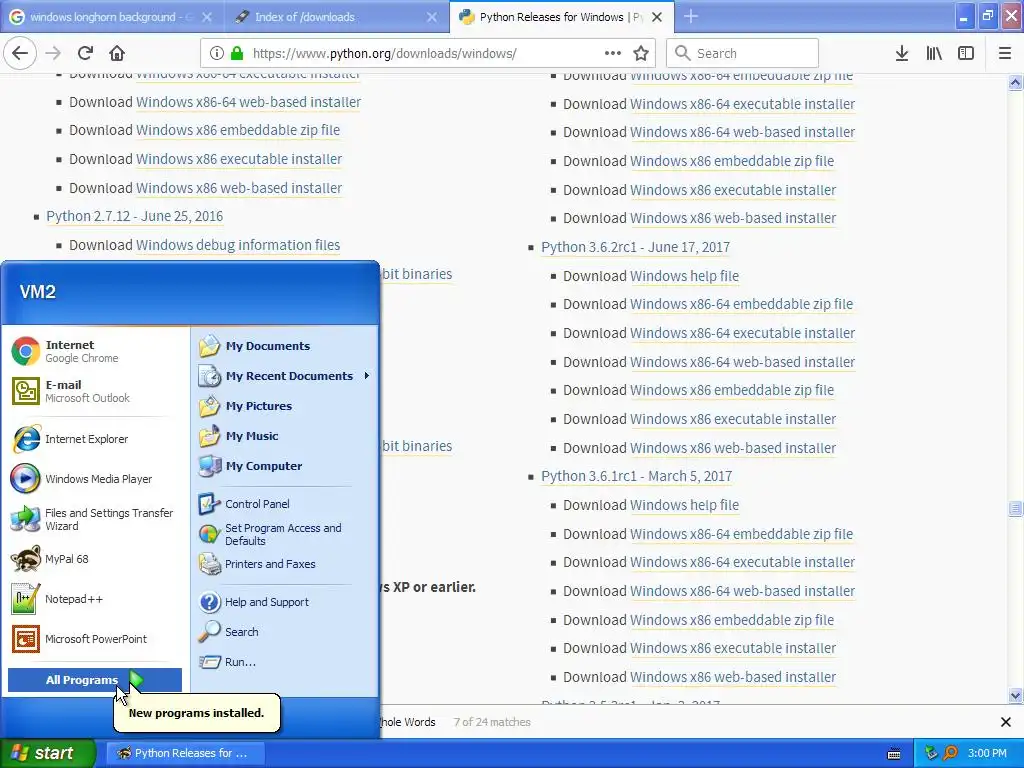Reload the current page
The image size is (1024, 768).
86,54
